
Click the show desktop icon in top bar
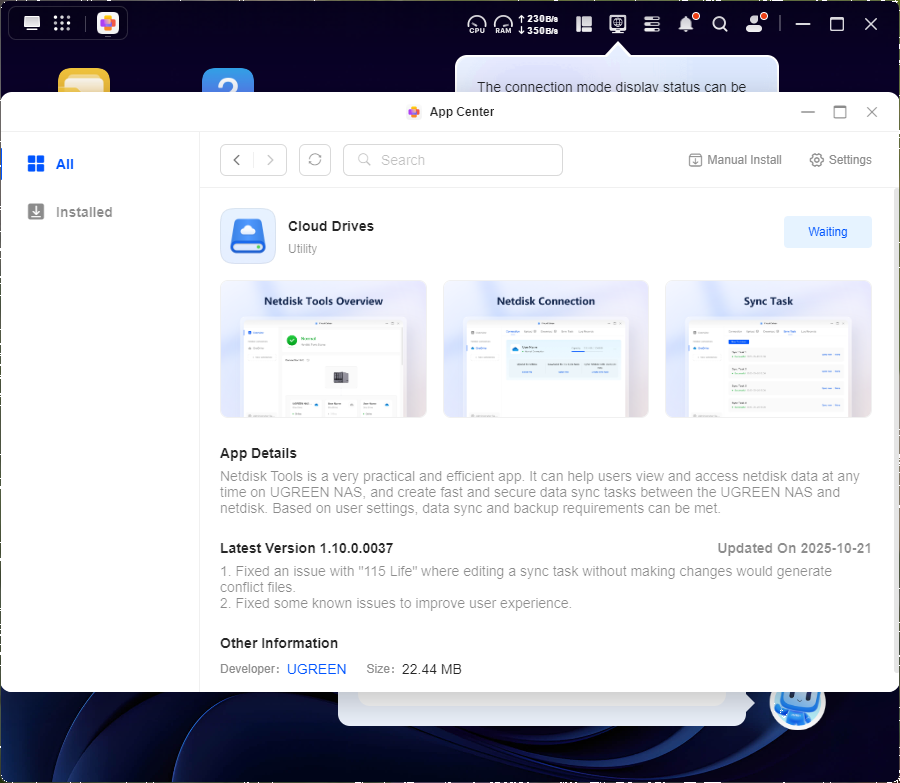click(x=32, y=23)
